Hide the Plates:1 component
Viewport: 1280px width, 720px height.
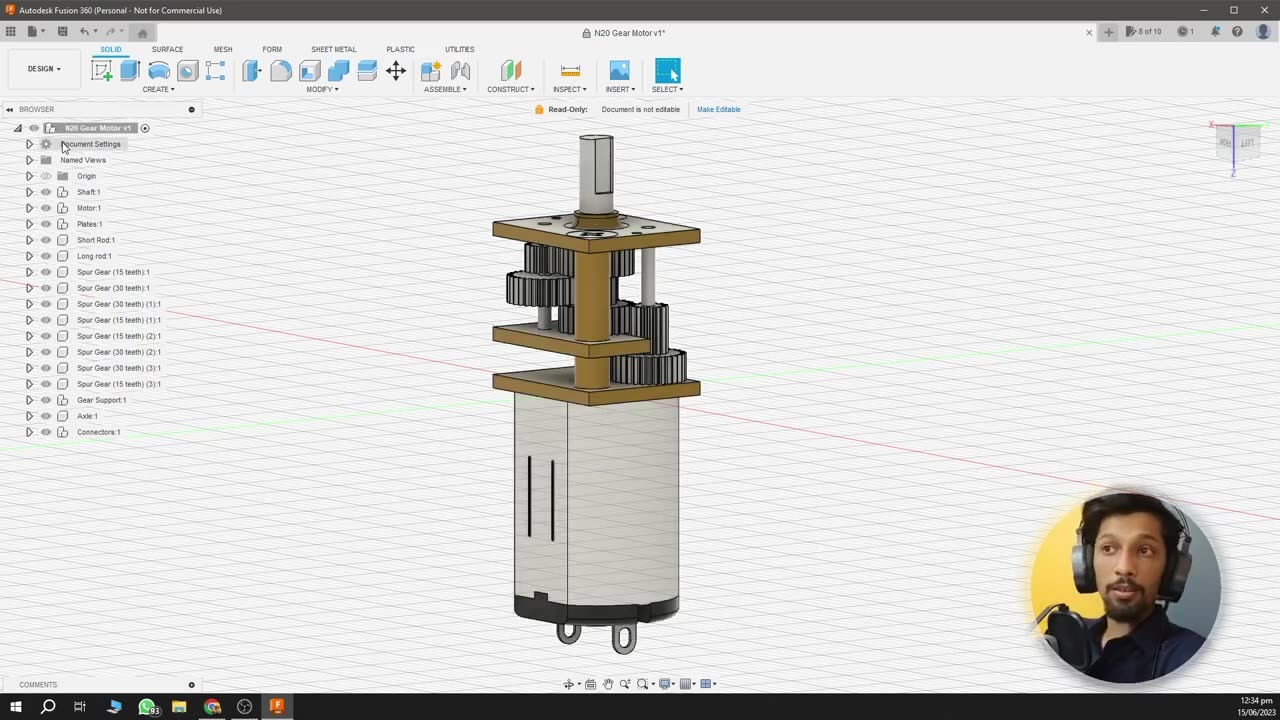(46, 224)
